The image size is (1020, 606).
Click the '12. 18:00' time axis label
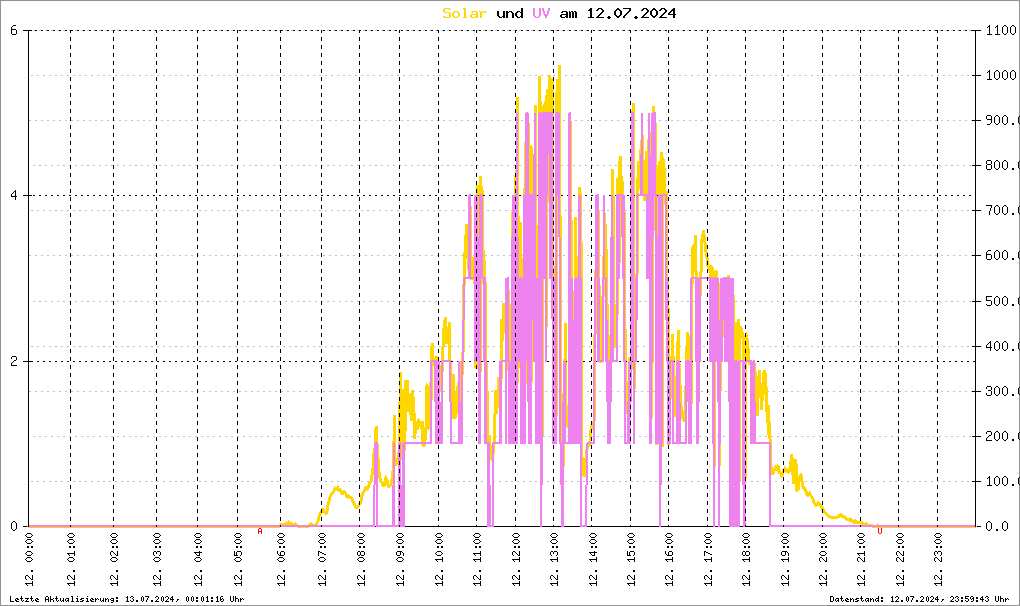746,559
